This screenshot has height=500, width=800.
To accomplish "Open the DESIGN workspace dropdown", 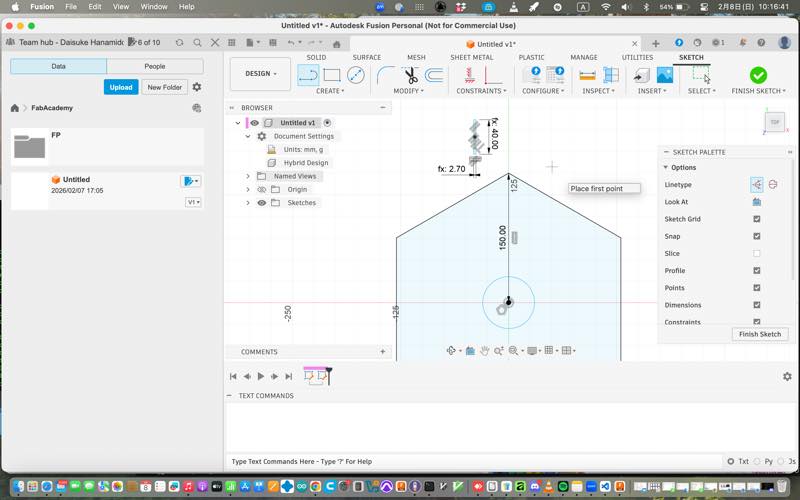I will point(260,74).
